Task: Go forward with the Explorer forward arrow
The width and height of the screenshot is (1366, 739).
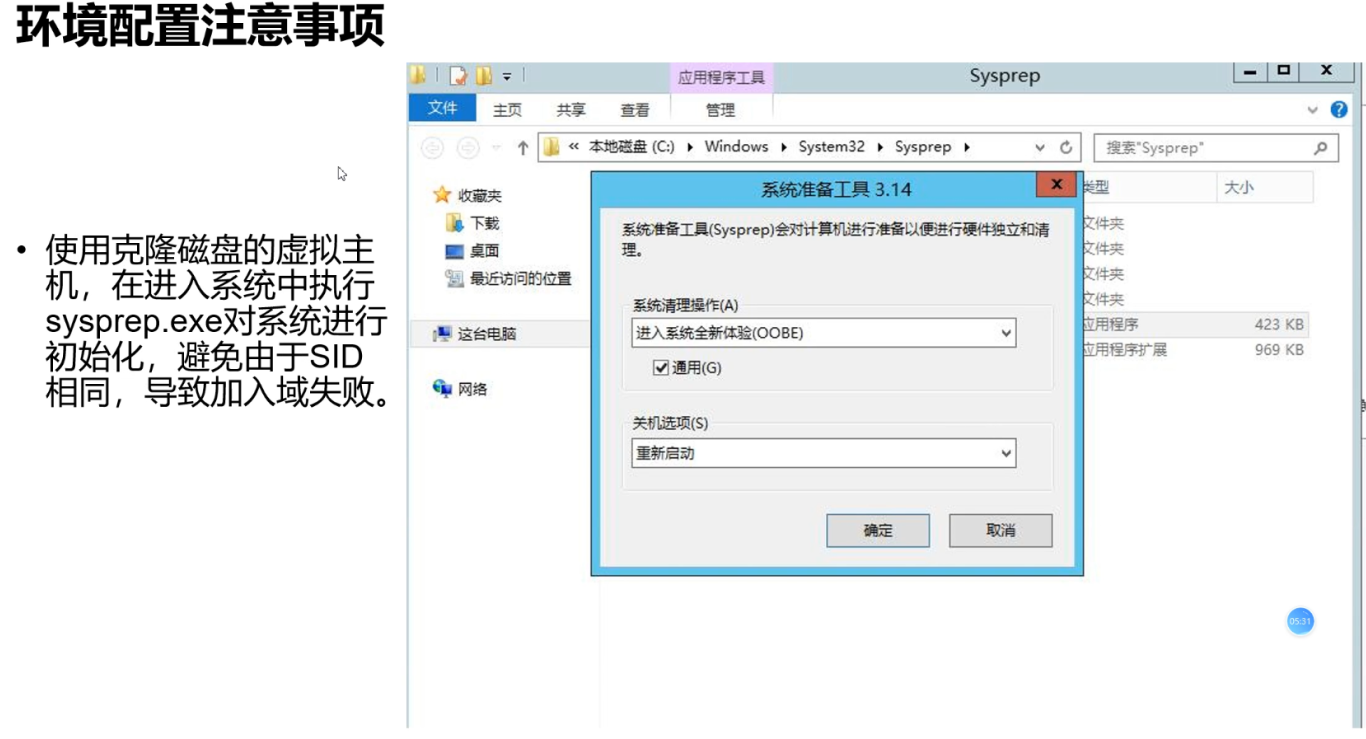Action: click(467, 148)
